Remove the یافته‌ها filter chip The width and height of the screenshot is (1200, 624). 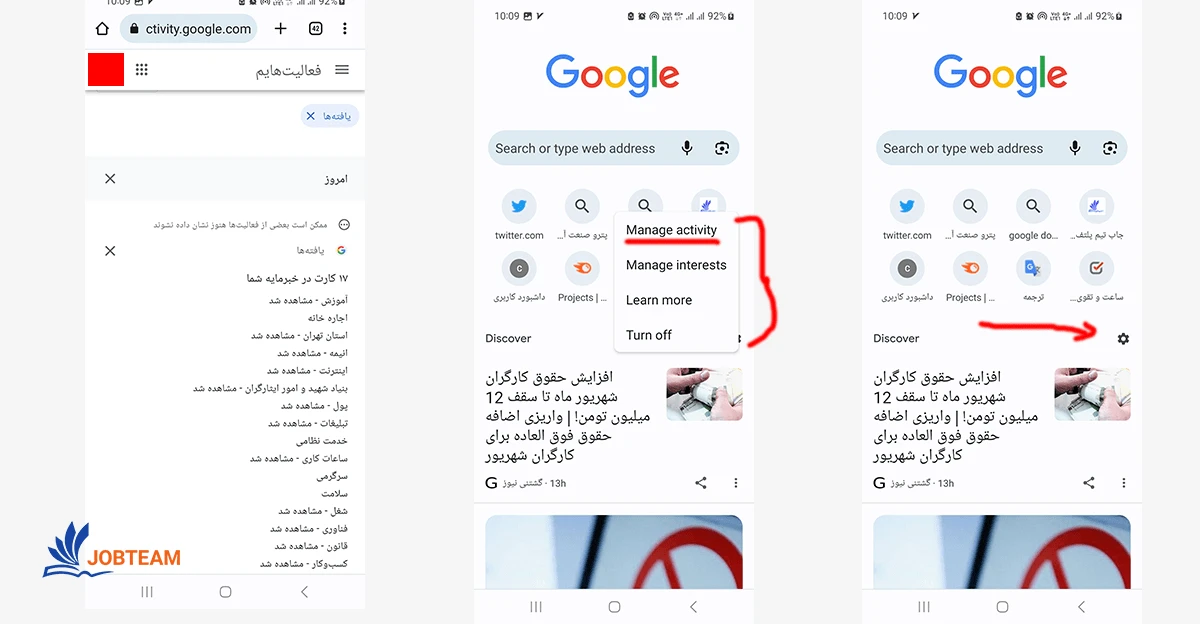pyautogui.click(x=311, y=117)
